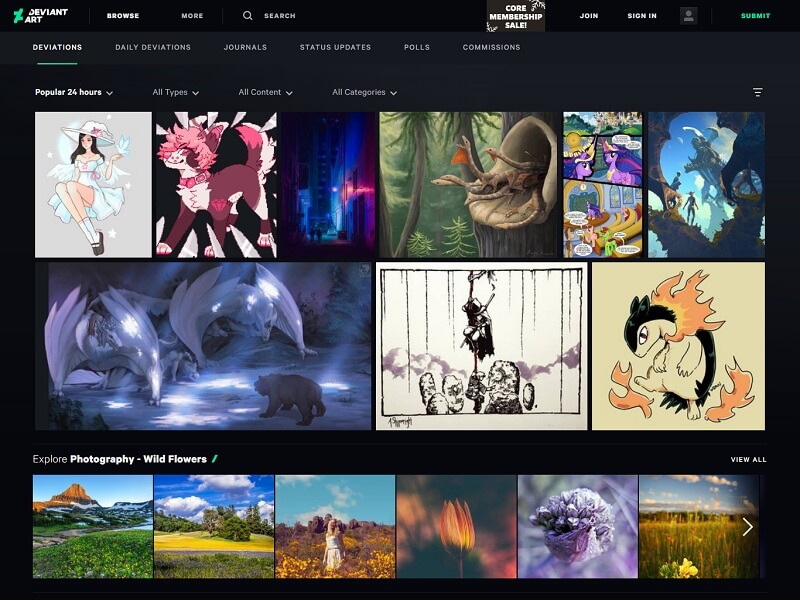Click the DeviantArt logo

tap(40, 15)
